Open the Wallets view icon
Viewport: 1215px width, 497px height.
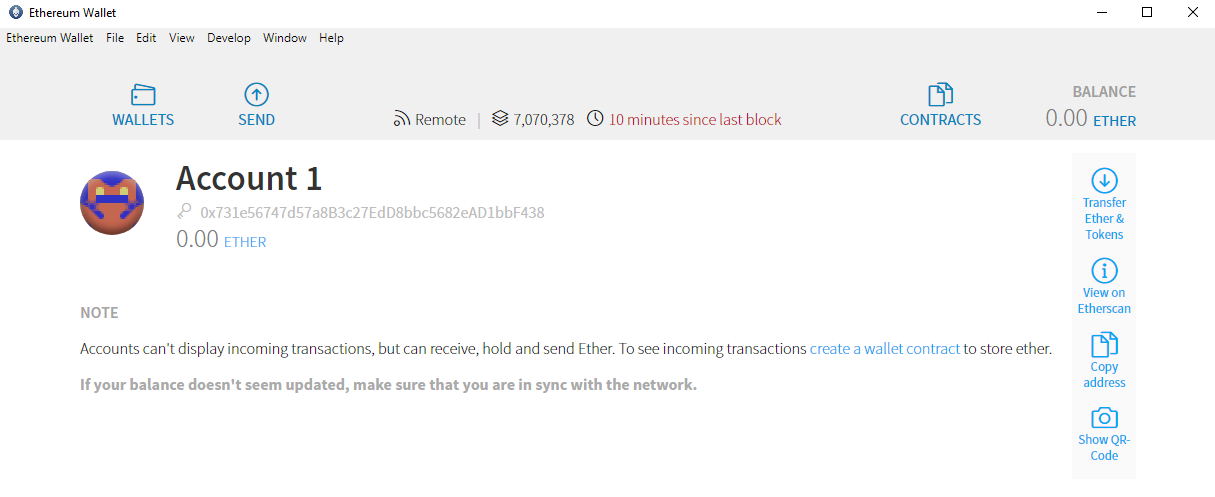(x=143, y=95)
